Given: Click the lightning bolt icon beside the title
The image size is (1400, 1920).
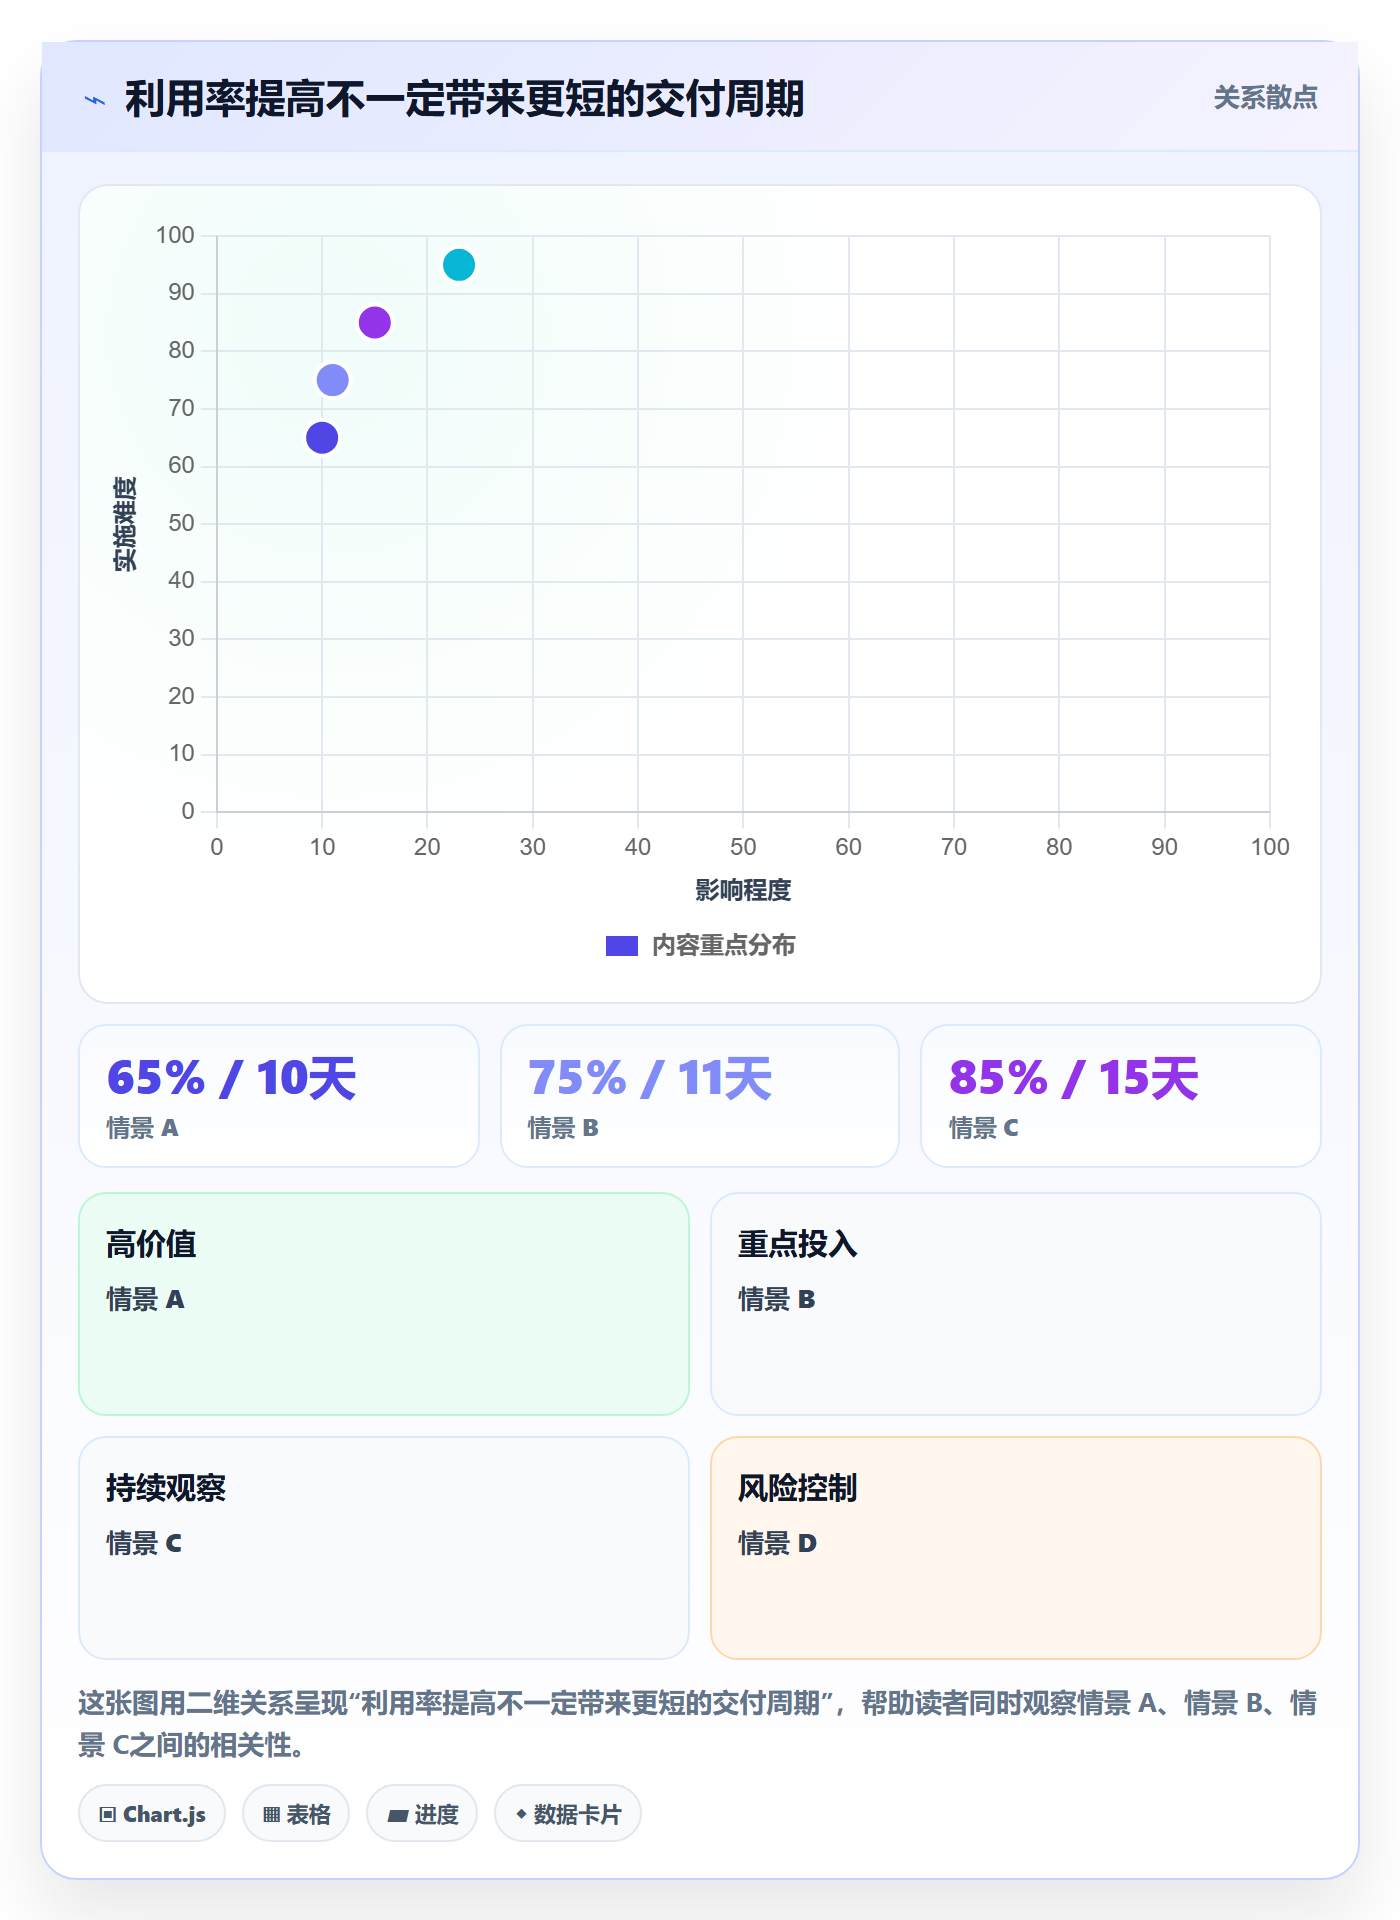Looking at the screenshot, I should pyautogui.click(x=95, y=100).
